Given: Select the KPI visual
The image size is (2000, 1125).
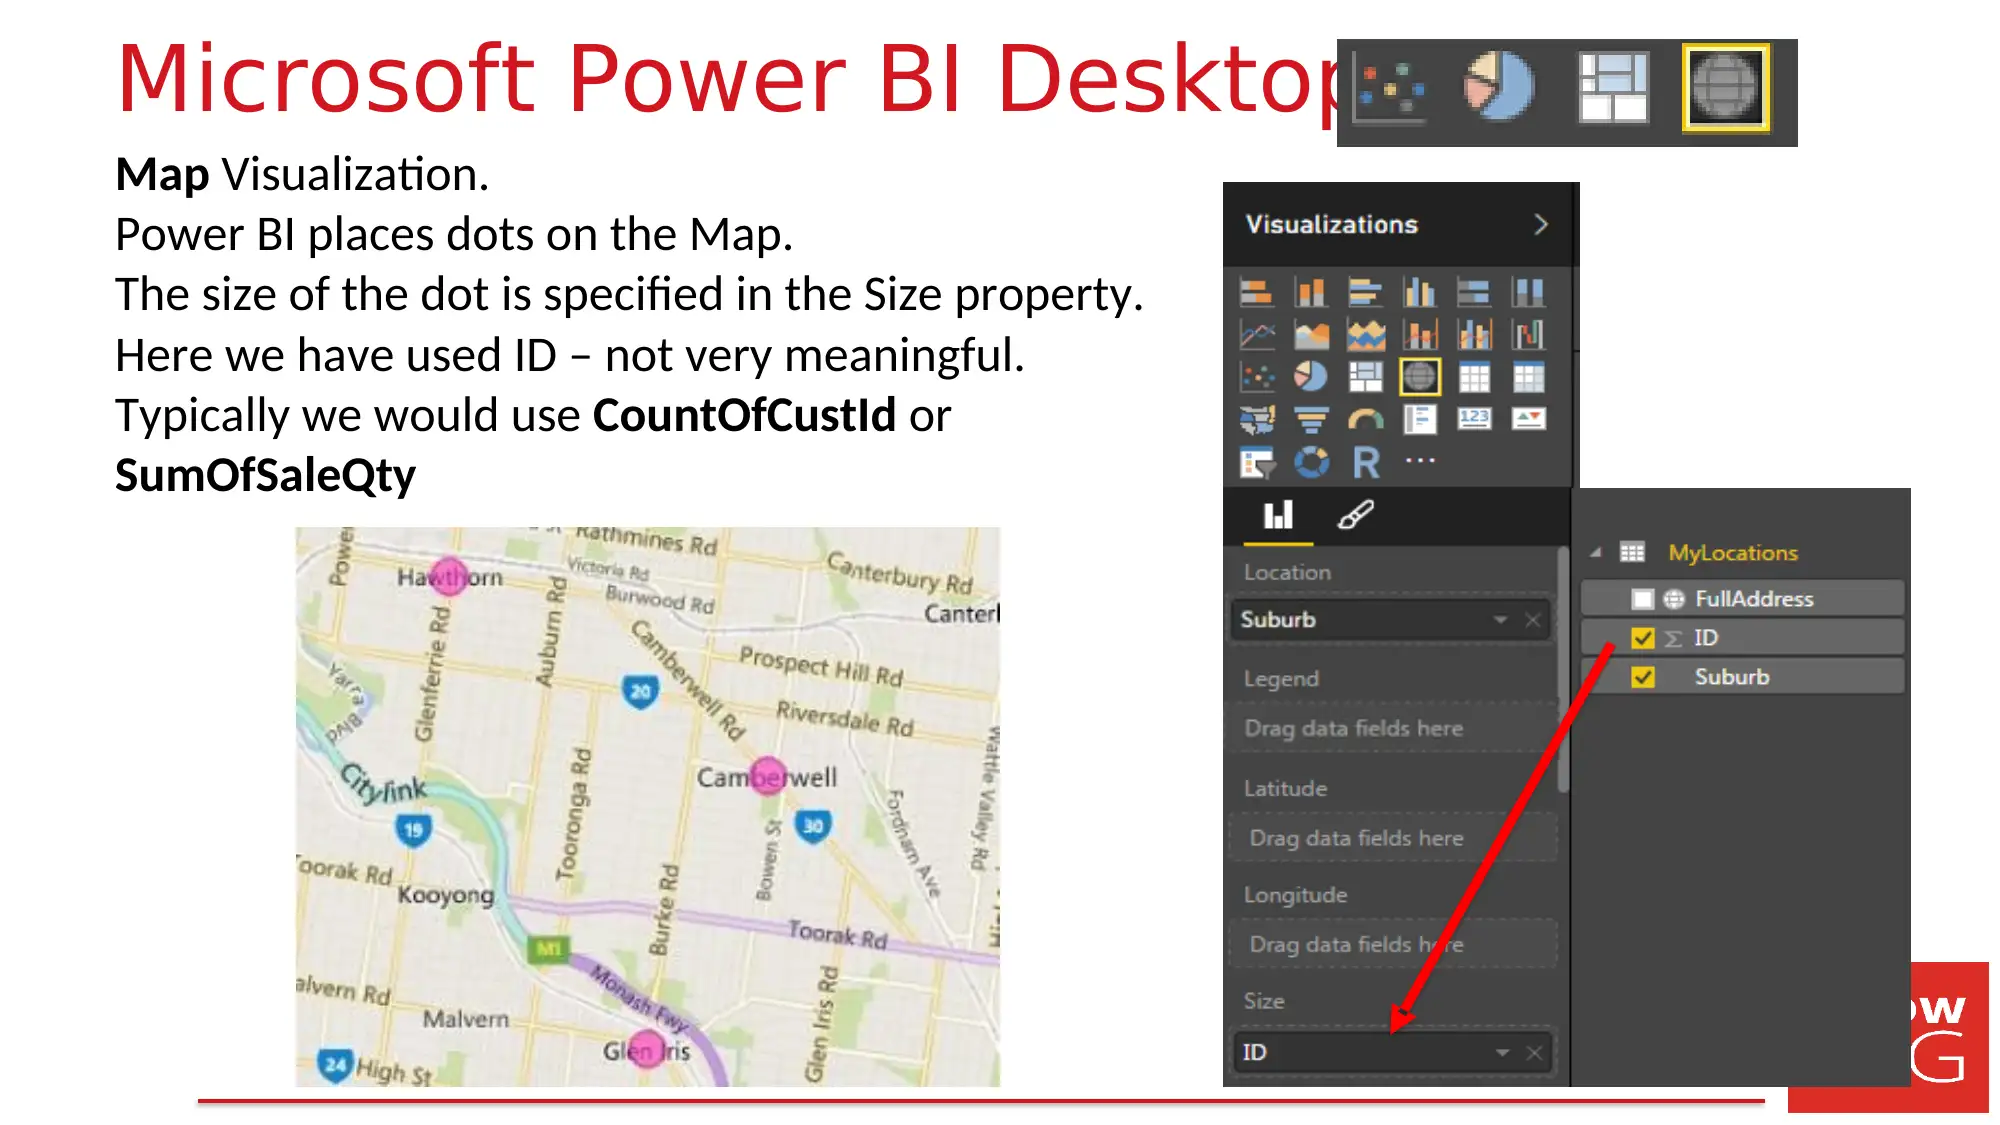Looking at the screenshot, I should 1528,419.
